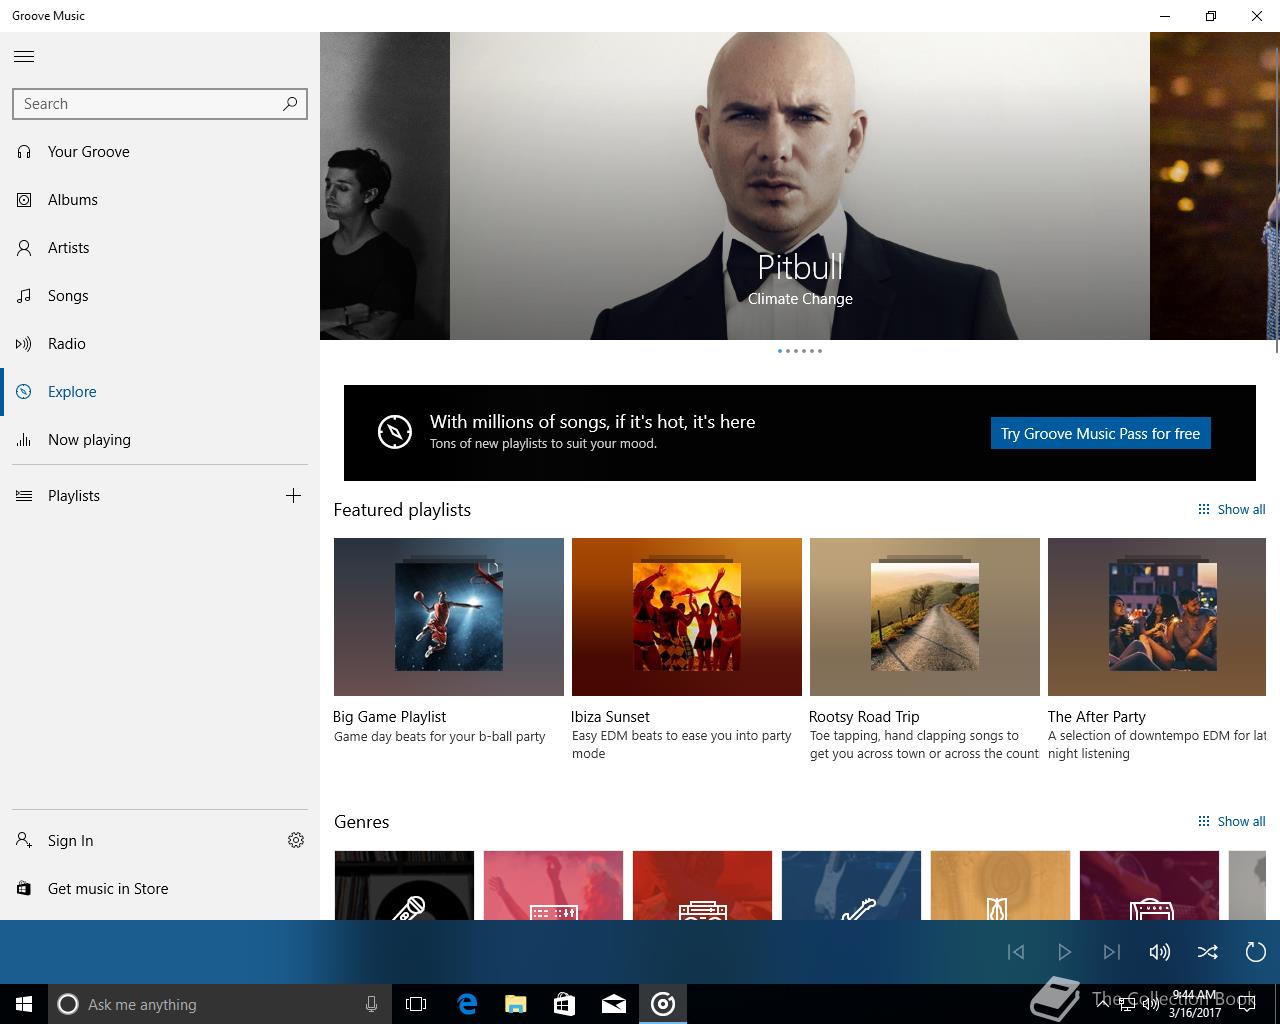Open The After Party playlist thumbnail
This screenshot has height=1024, width=1280.
coord(1157,617)
